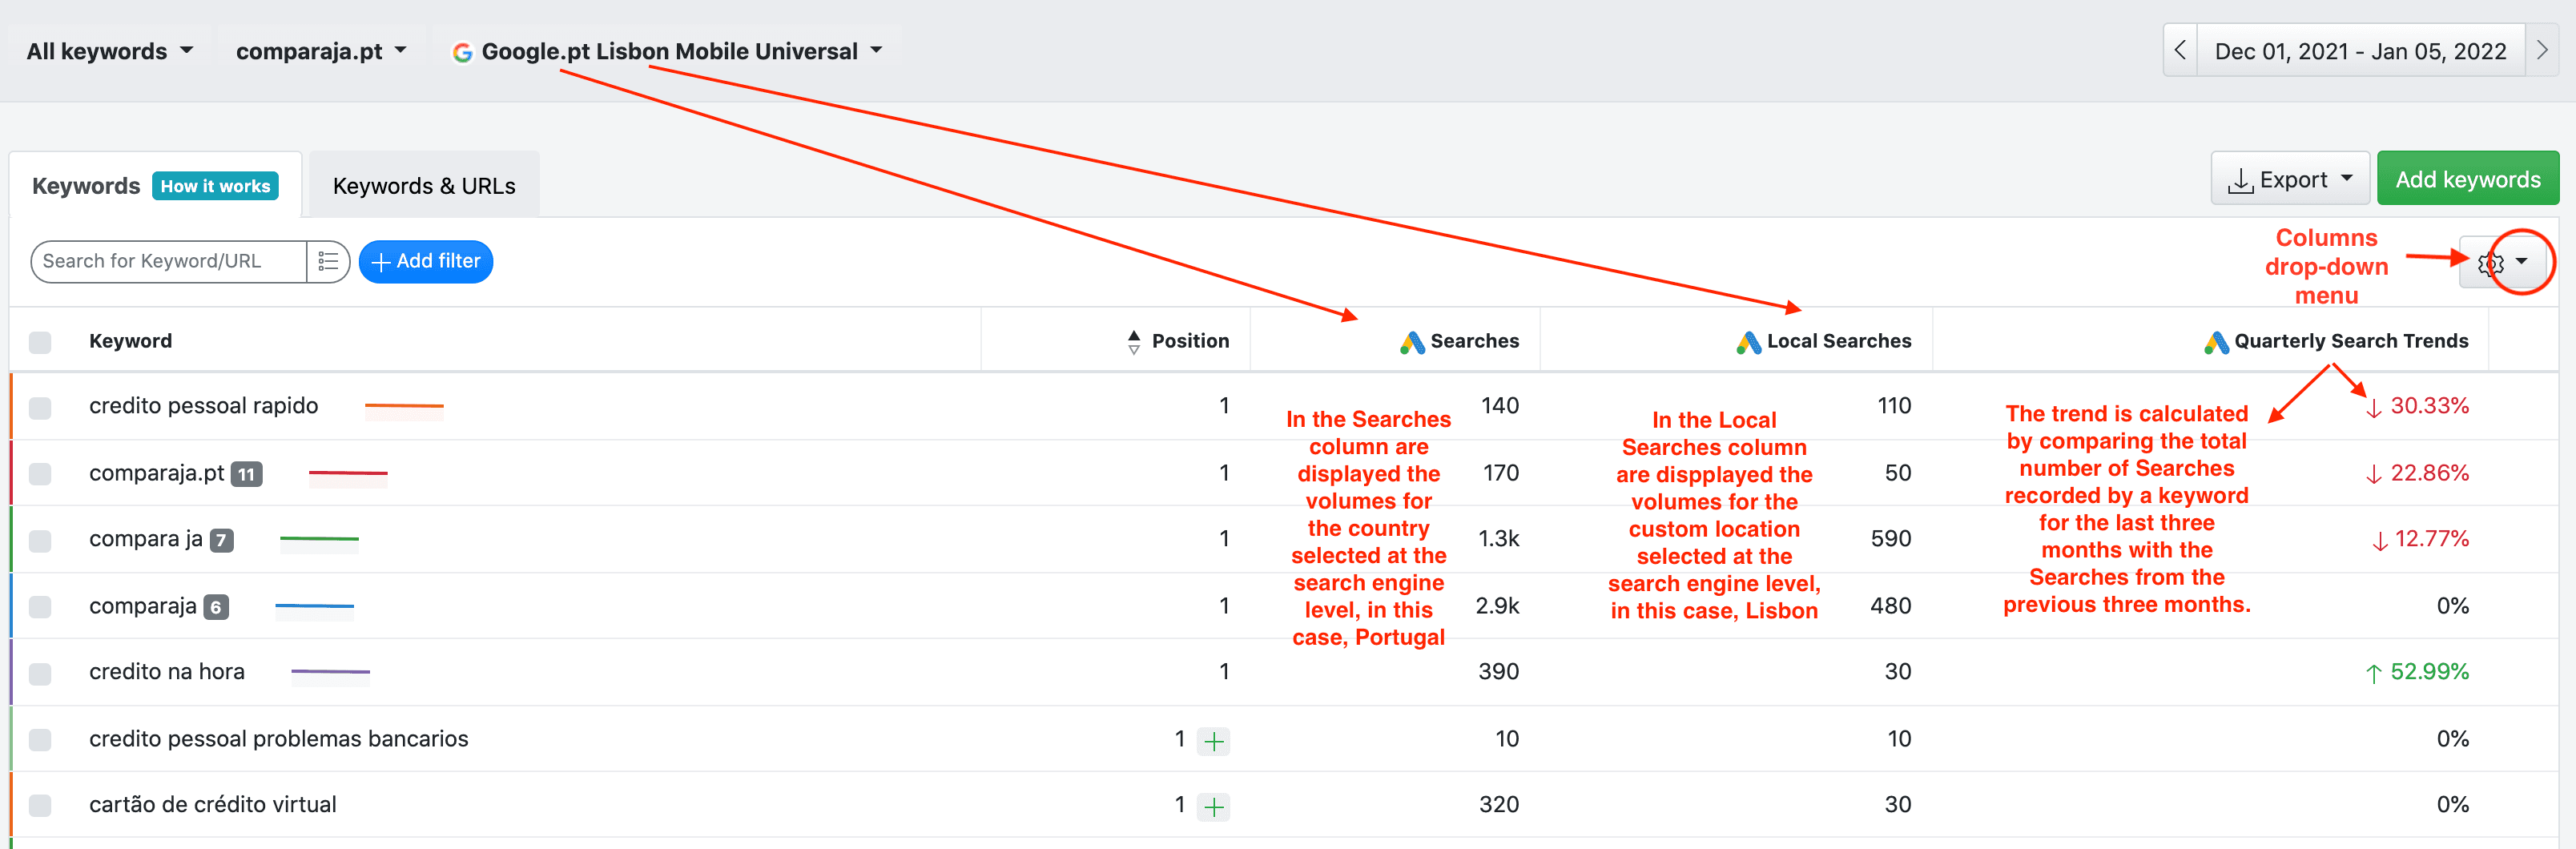Click the Google Ads icon next to Searches
The width and height of the screenshot is (2576, 849).
point(1412,342)
